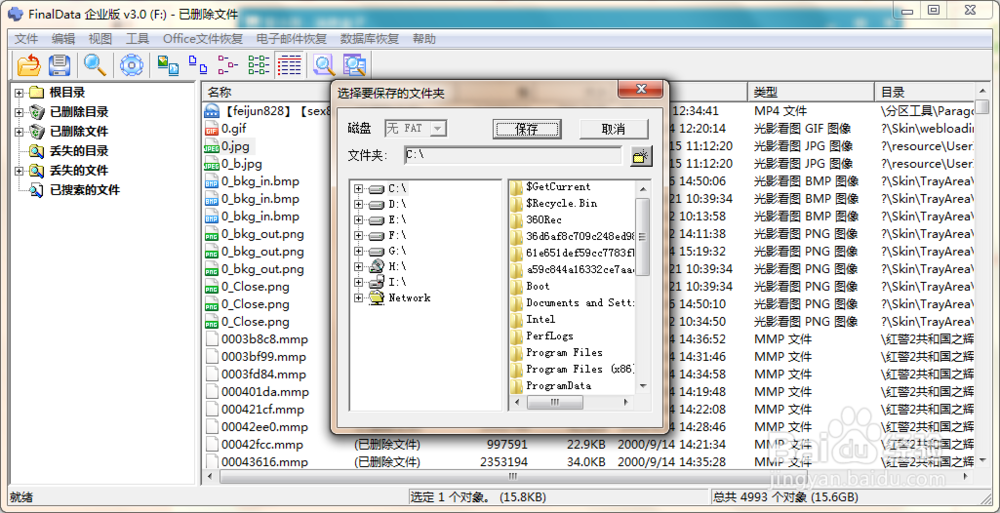Click the find magnifier toolbar icon
This screenshot has height=513, width=1000.
click(x=95, y=65)
